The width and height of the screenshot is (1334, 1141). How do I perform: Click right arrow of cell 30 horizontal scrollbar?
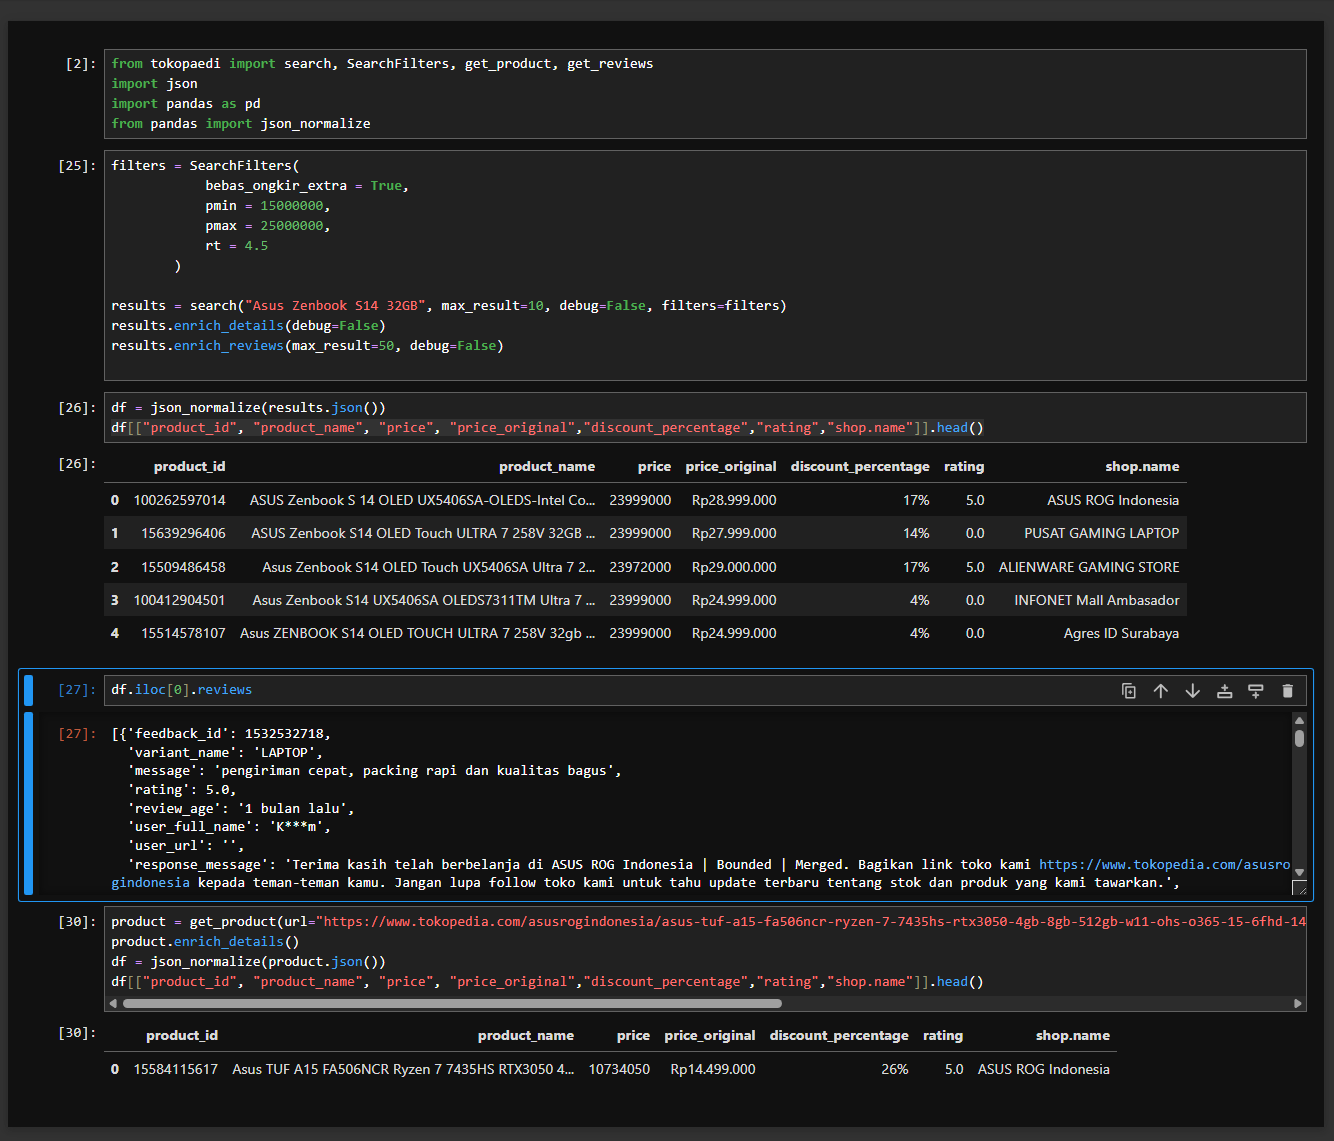(1298, 1003)
